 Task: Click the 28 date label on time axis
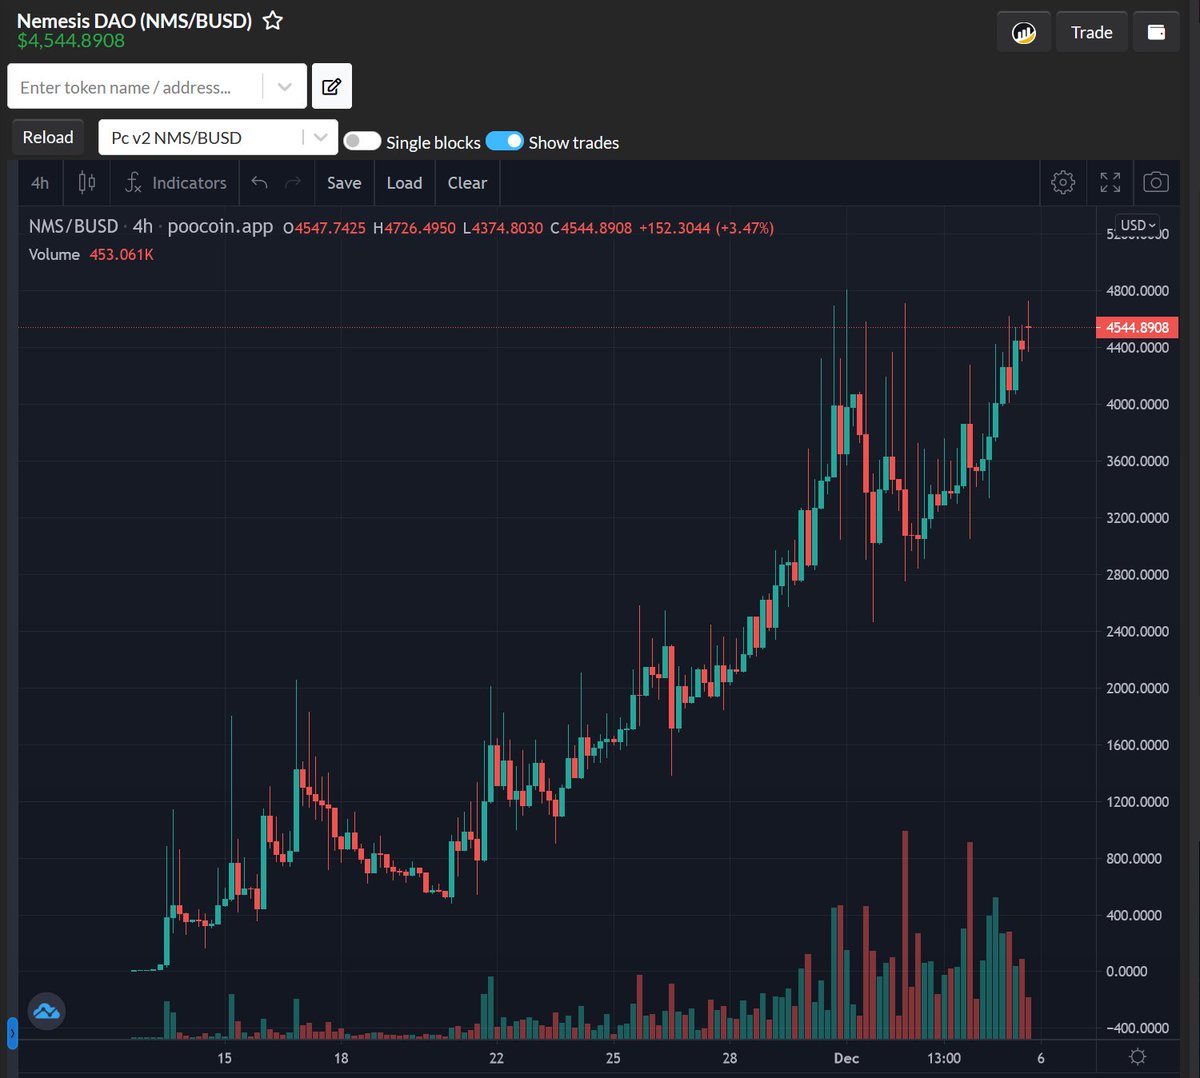[730, 1058]
